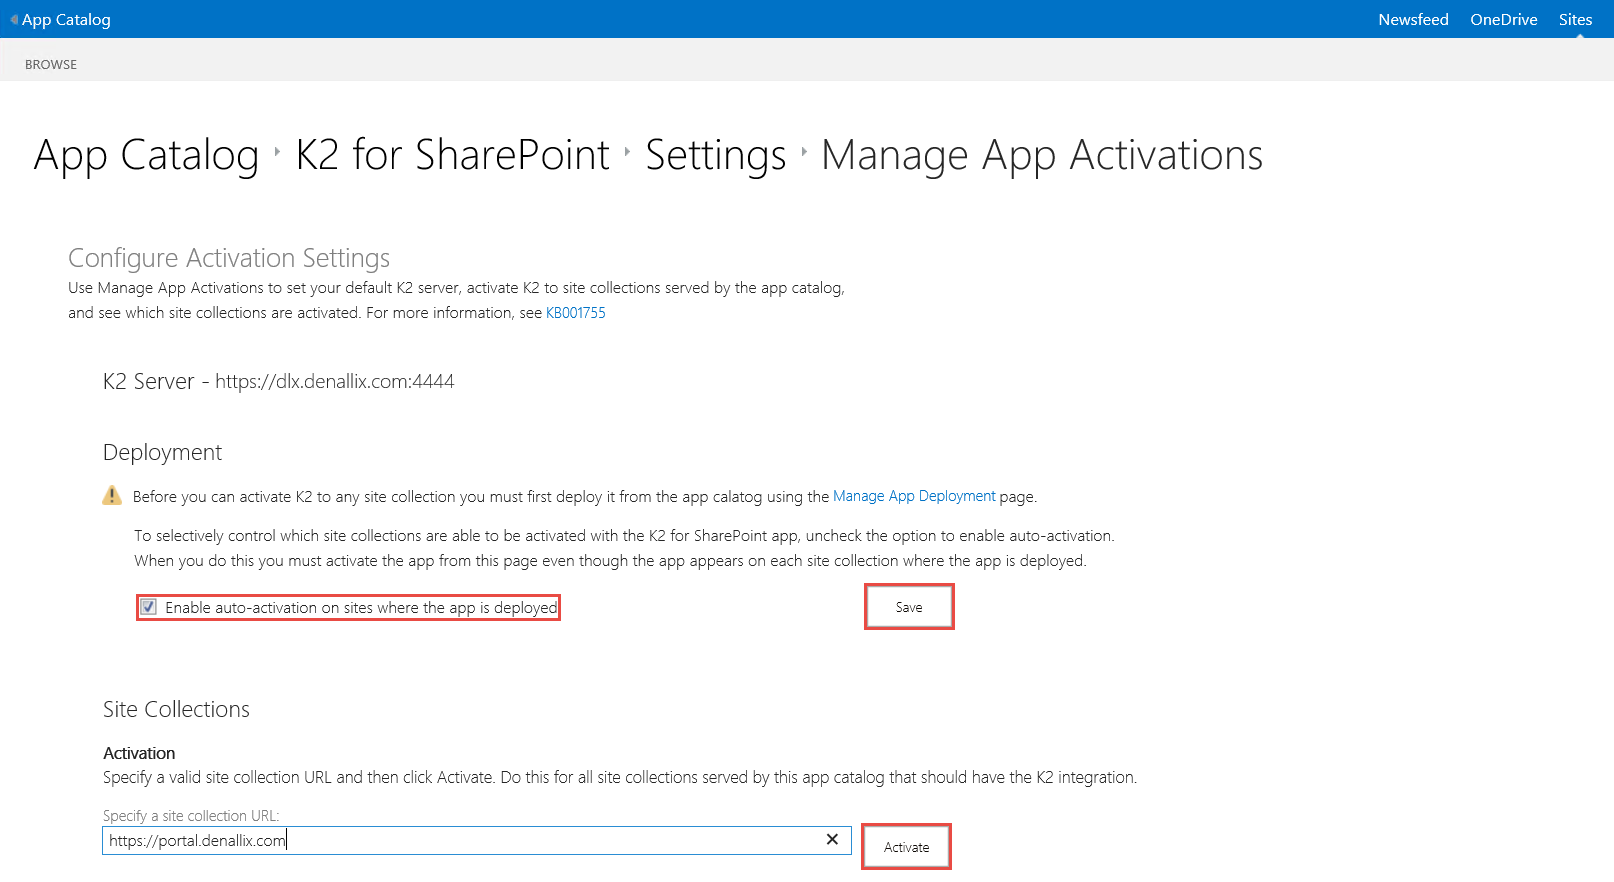Clear the site collection URL field
1614x882 pixels.
click(x=832, y=840)
